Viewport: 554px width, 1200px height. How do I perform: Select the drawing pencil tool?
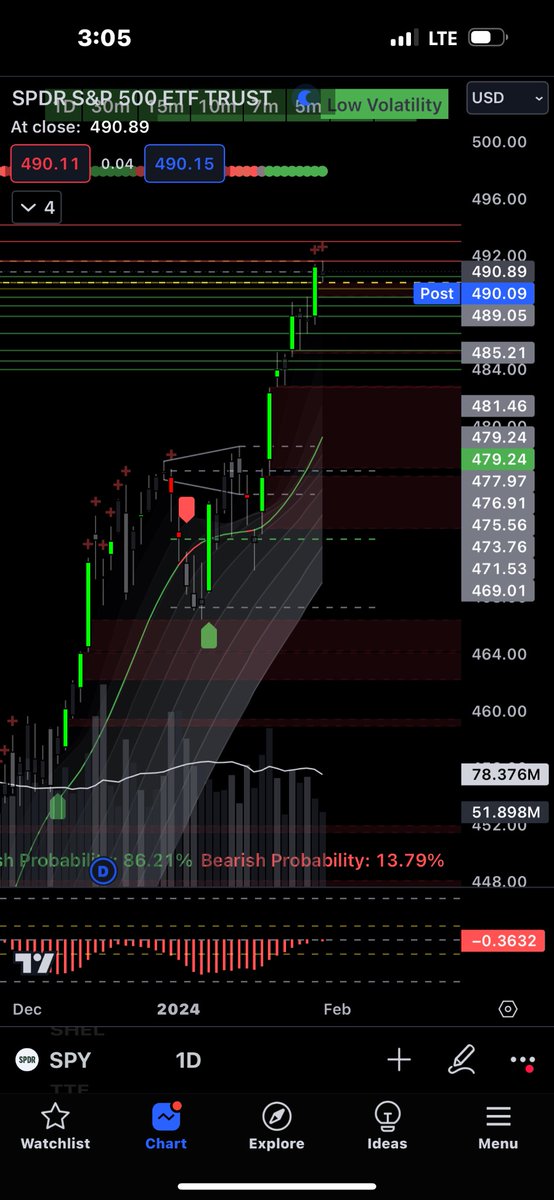point(461,1060)
